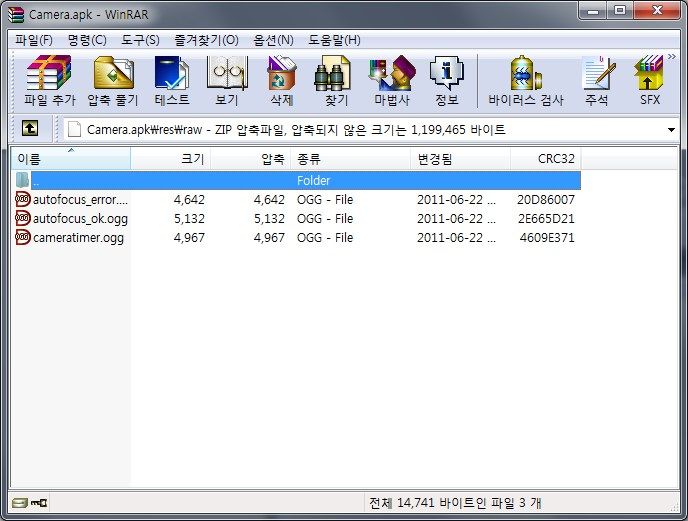Viewport: 688px width, 521px height.
Task: Click the OGG icon of cameratimer.ogg
Action: coord(22,237)
